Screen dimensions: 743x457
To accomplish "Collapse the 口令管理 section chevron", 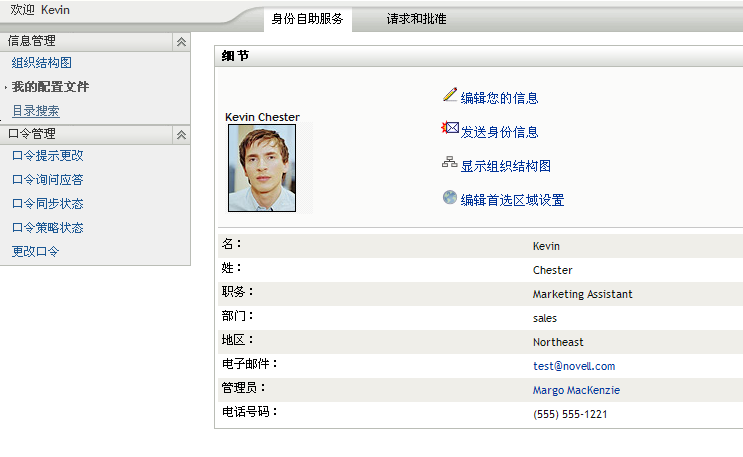I will pos(181,135).
